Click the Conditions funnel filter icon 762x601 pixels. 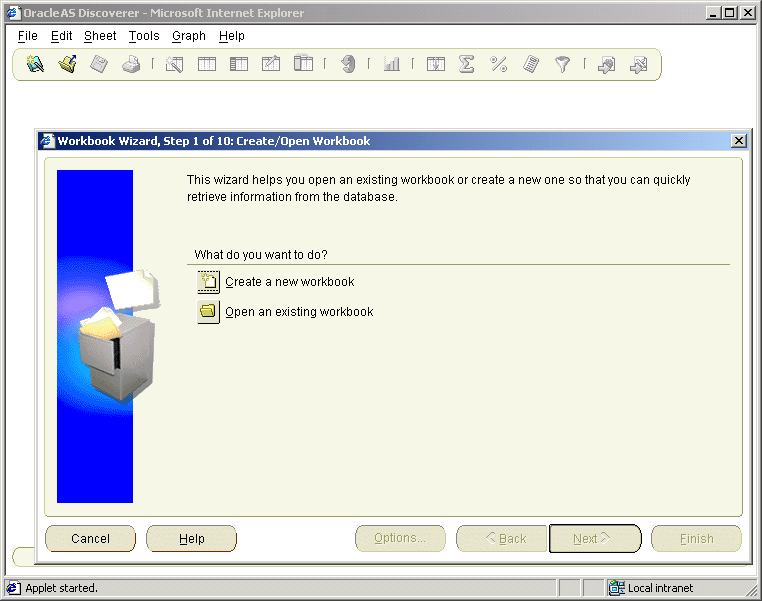click(x=562, y=64)
